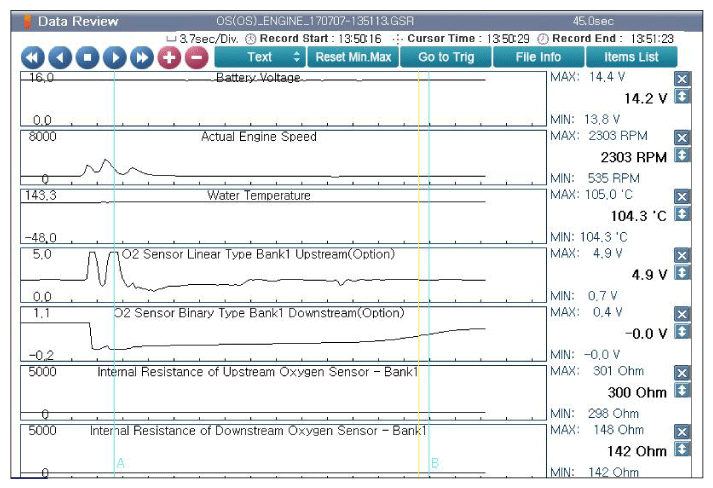
Task: Open the Text view mode dropdown
Action: click(260, 57)
